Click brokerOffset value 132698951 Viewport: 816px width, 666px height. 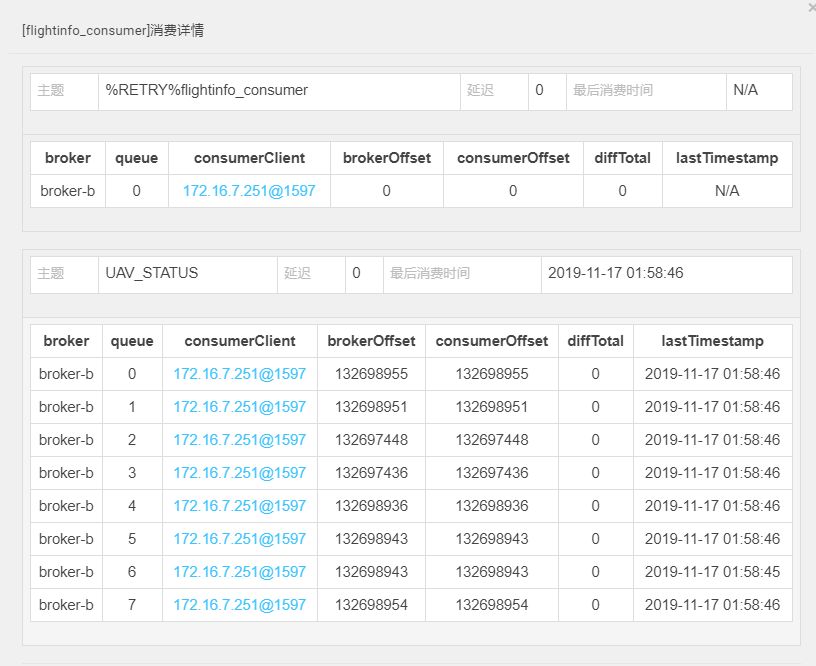click(372, 407)
